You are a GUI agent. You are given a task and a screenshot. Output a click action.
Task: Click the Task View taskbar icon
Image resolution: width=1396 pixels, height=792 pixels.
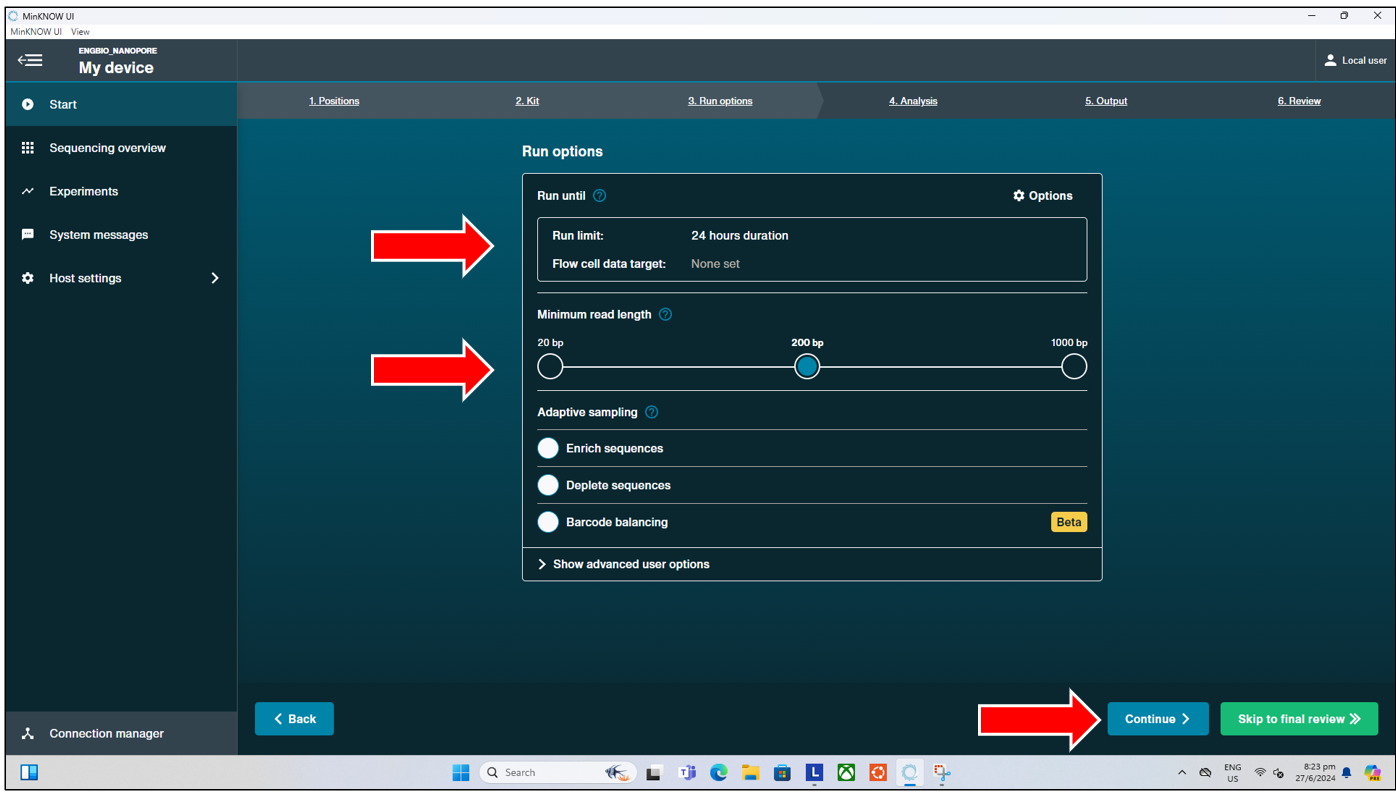coord(654,772)
